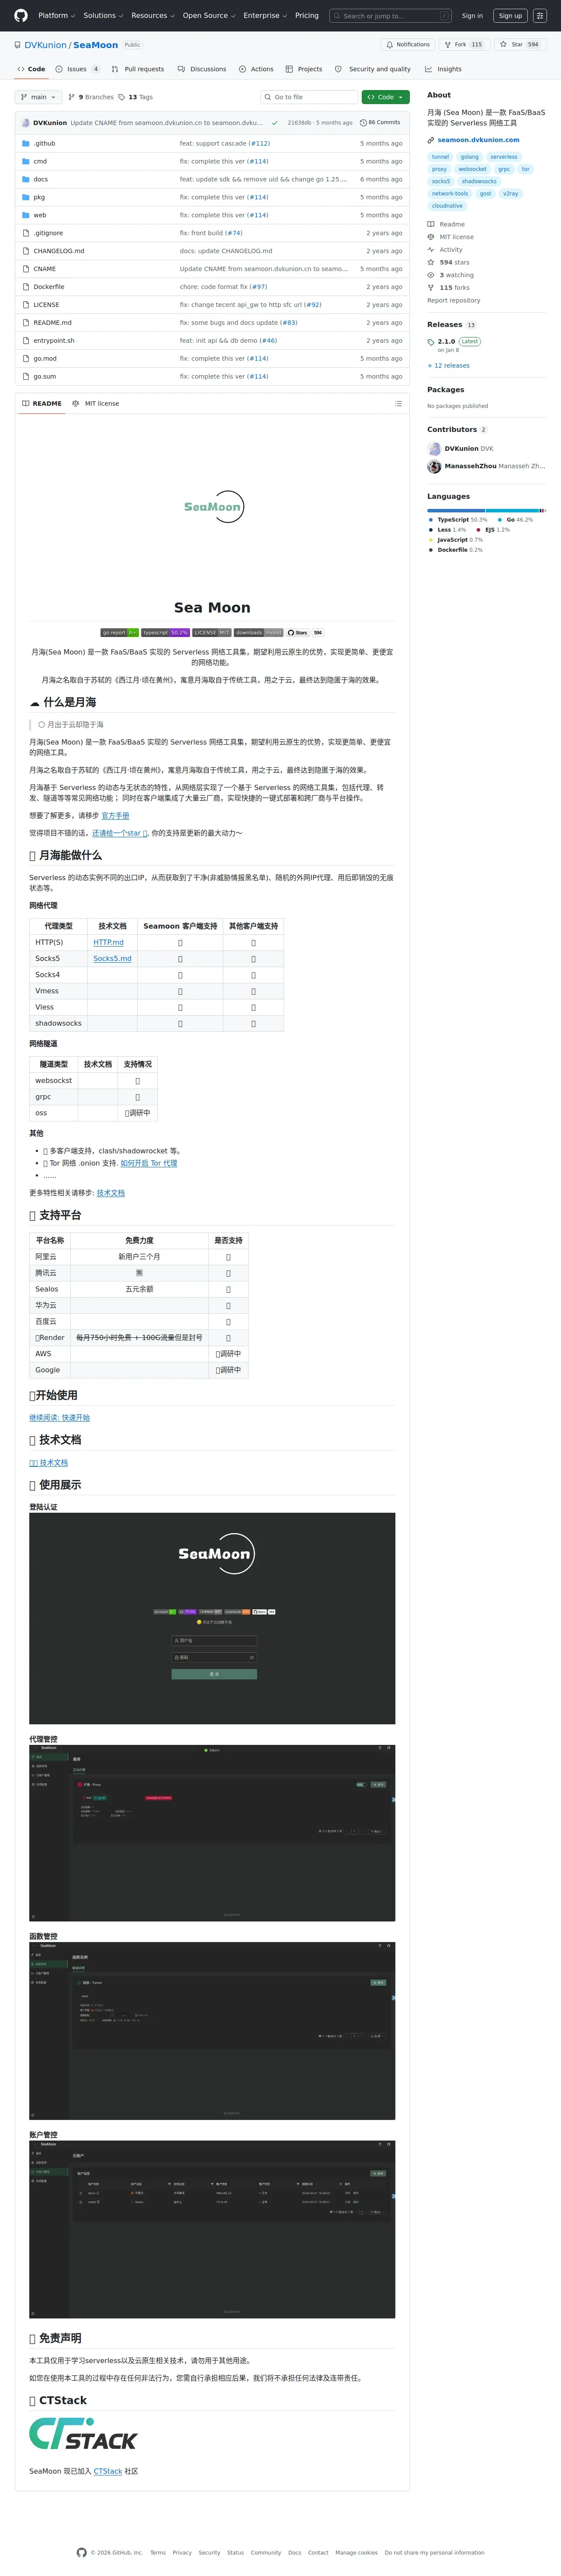Open the + 12 releases link

[448, 365]
